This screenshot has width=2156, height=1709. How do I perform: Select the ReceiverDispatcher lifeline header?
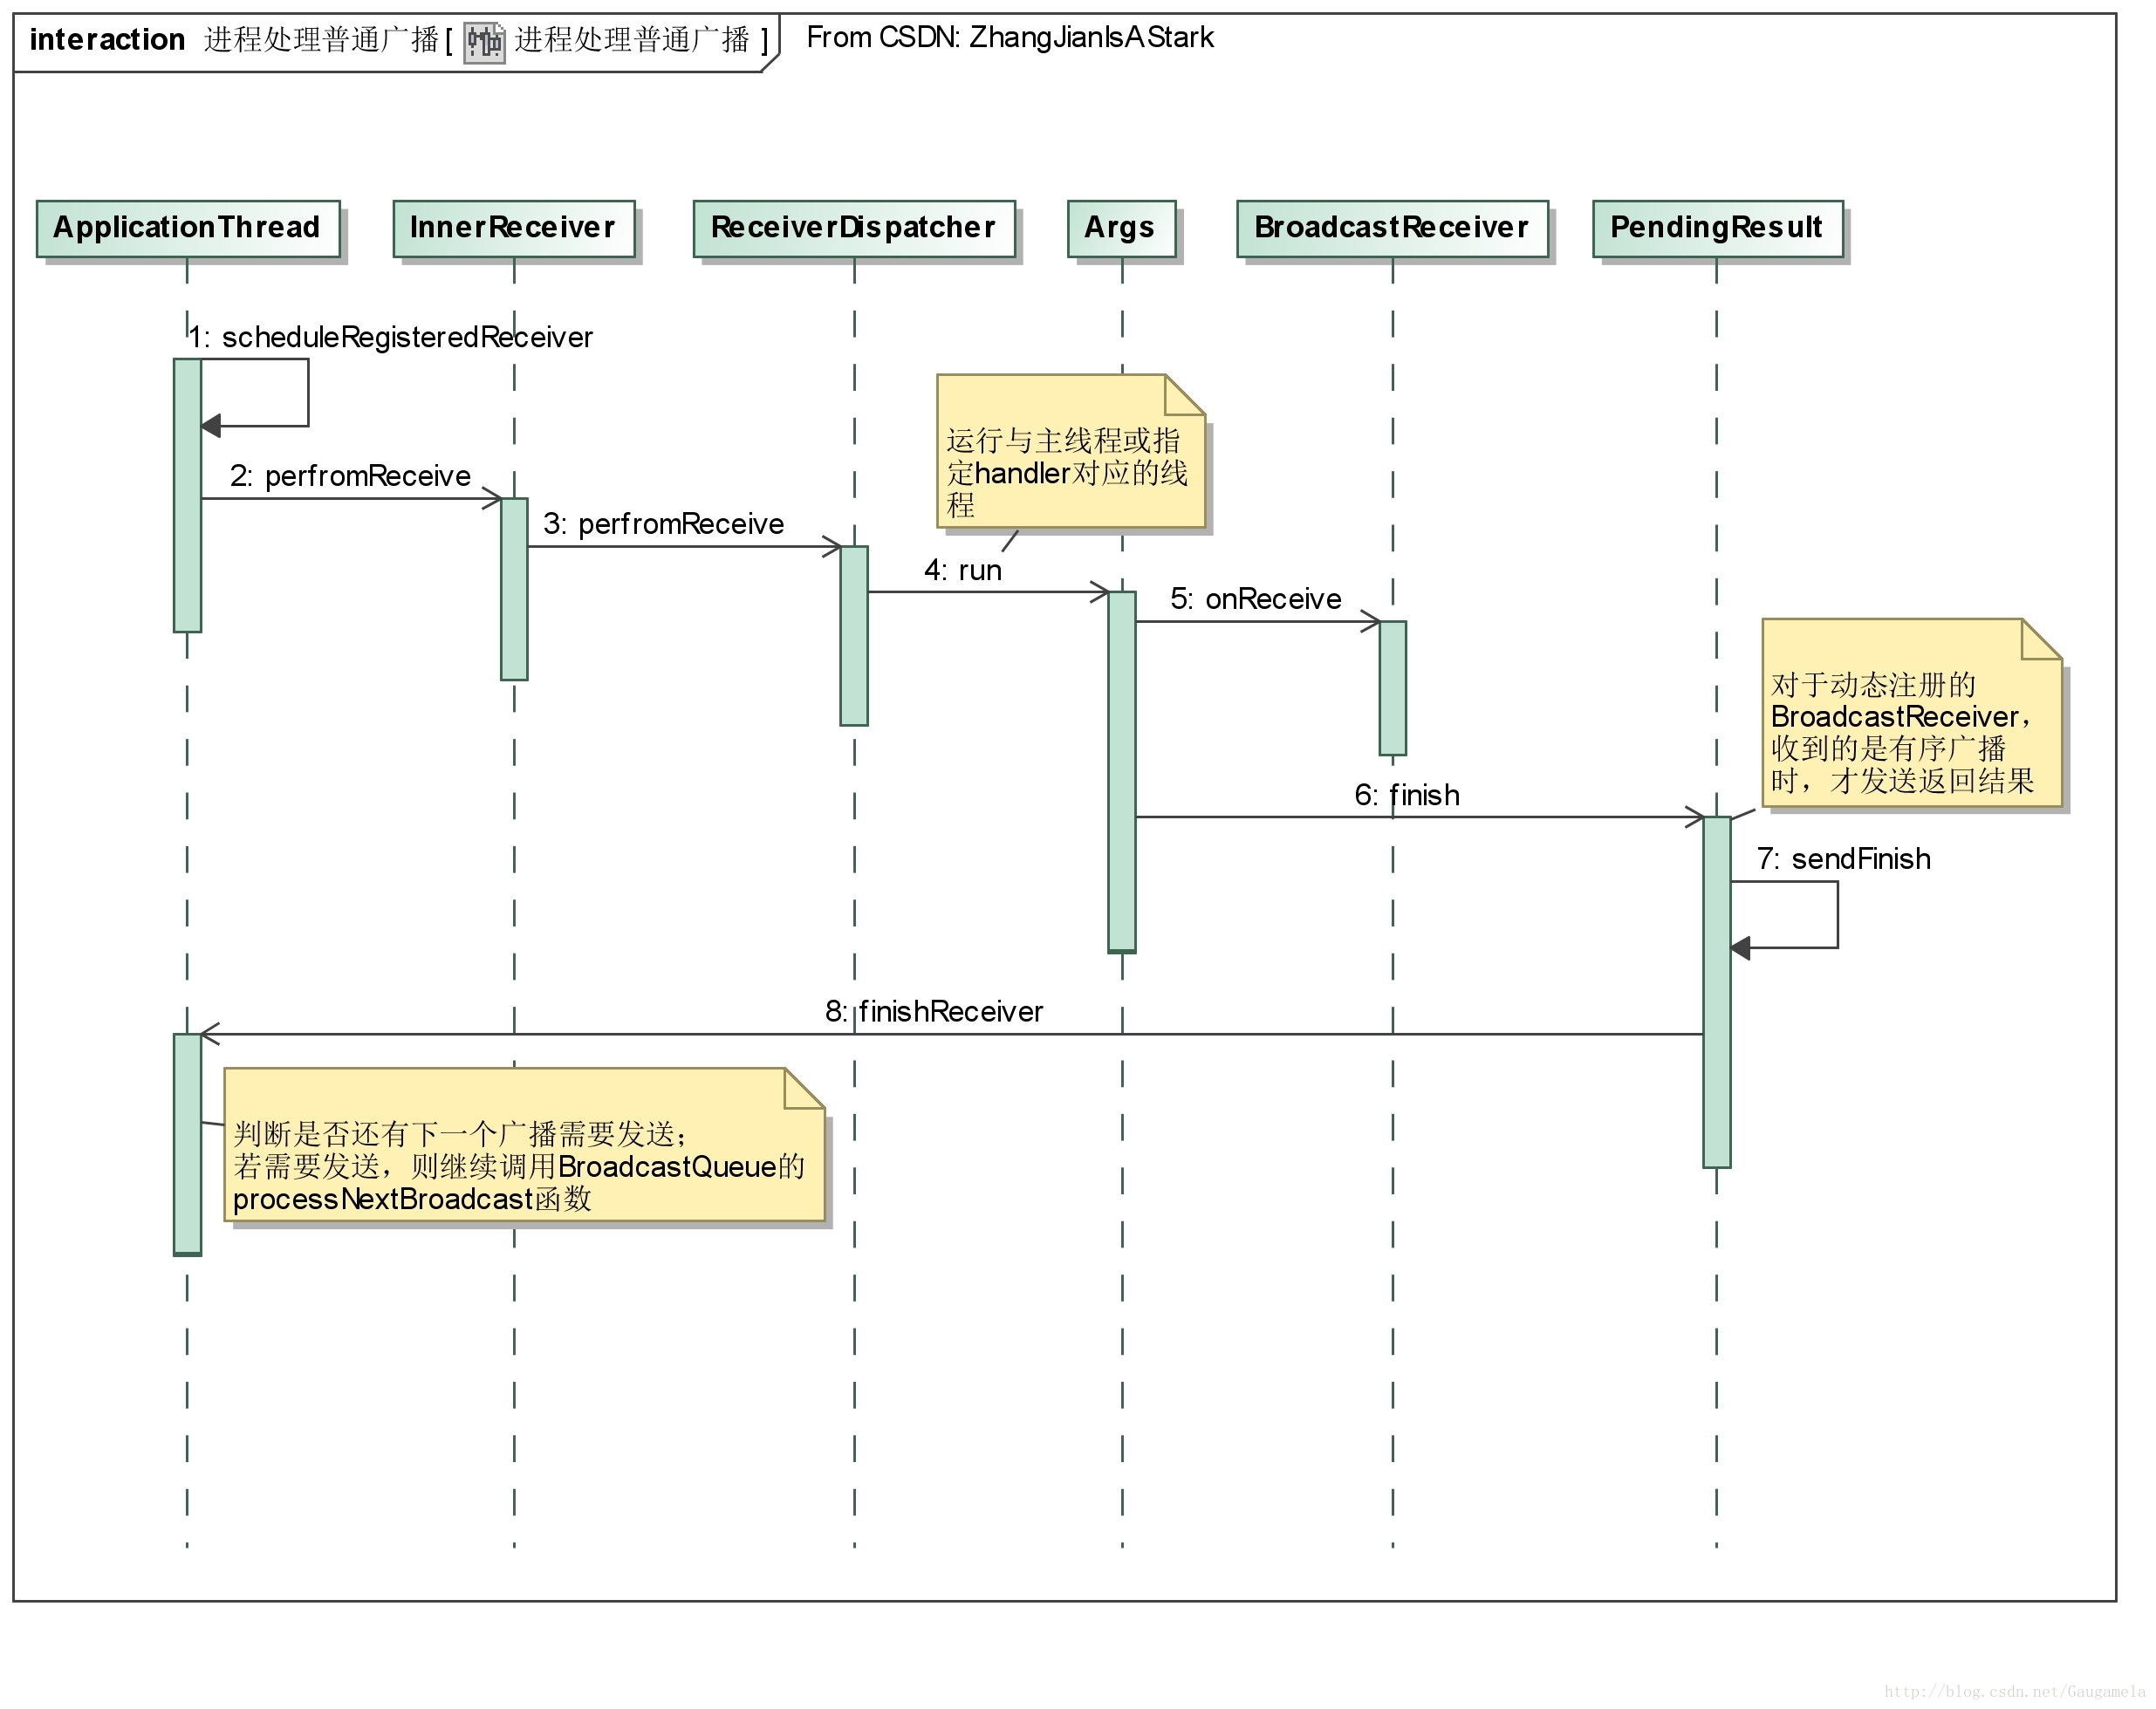853,228
